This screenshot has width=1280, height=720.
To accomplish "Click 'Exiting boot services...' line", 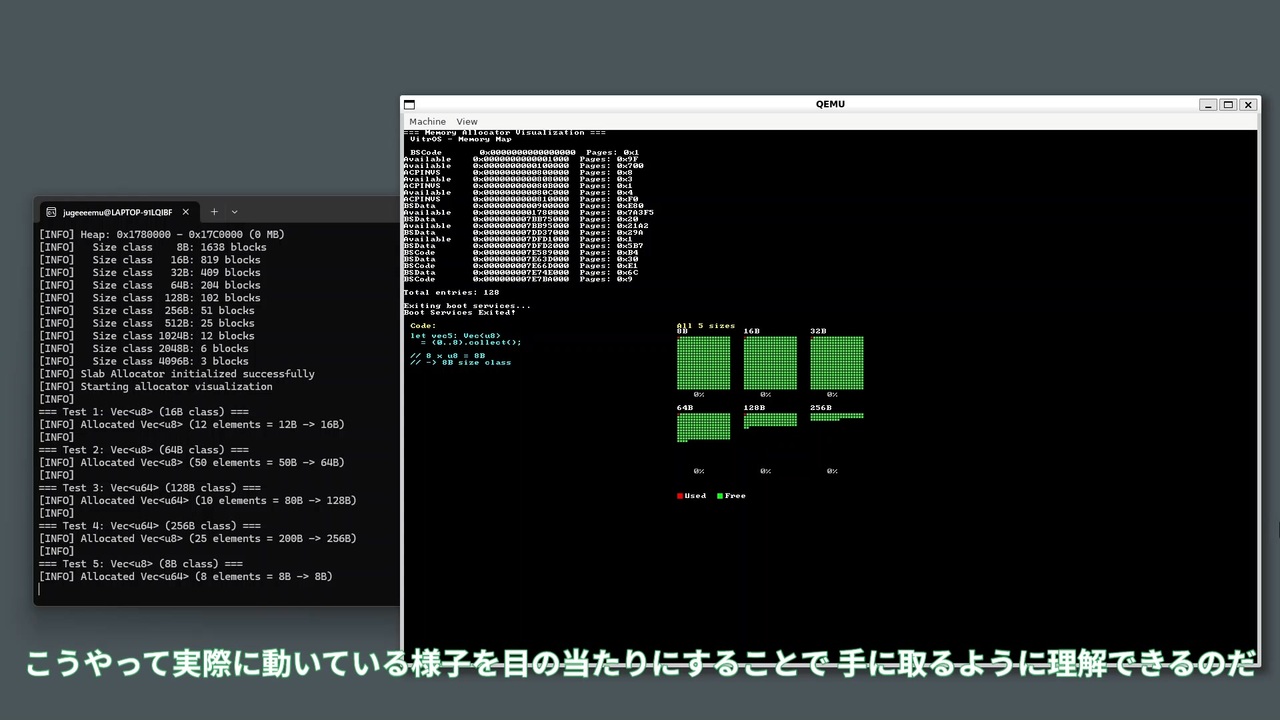I will pyautogui.click(x=467, y=306).
